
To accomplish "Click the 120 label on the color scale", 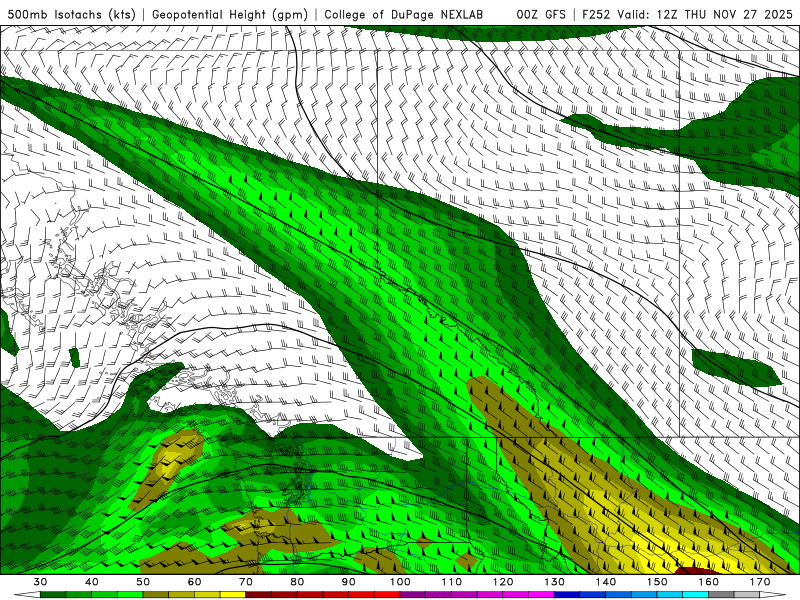I will tap(503, 582).
